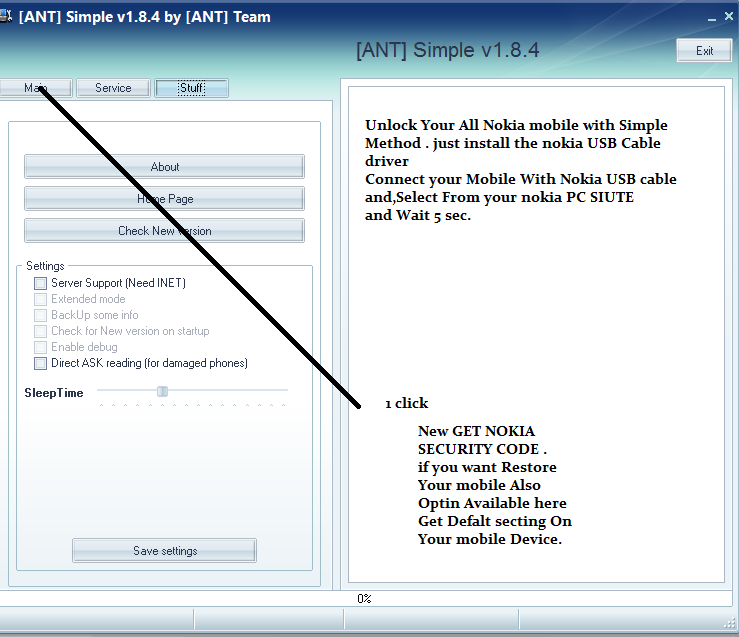Click Save settings button
This screenshot has height=637, width=739.
pyautogui.click(x=164, y=551)
